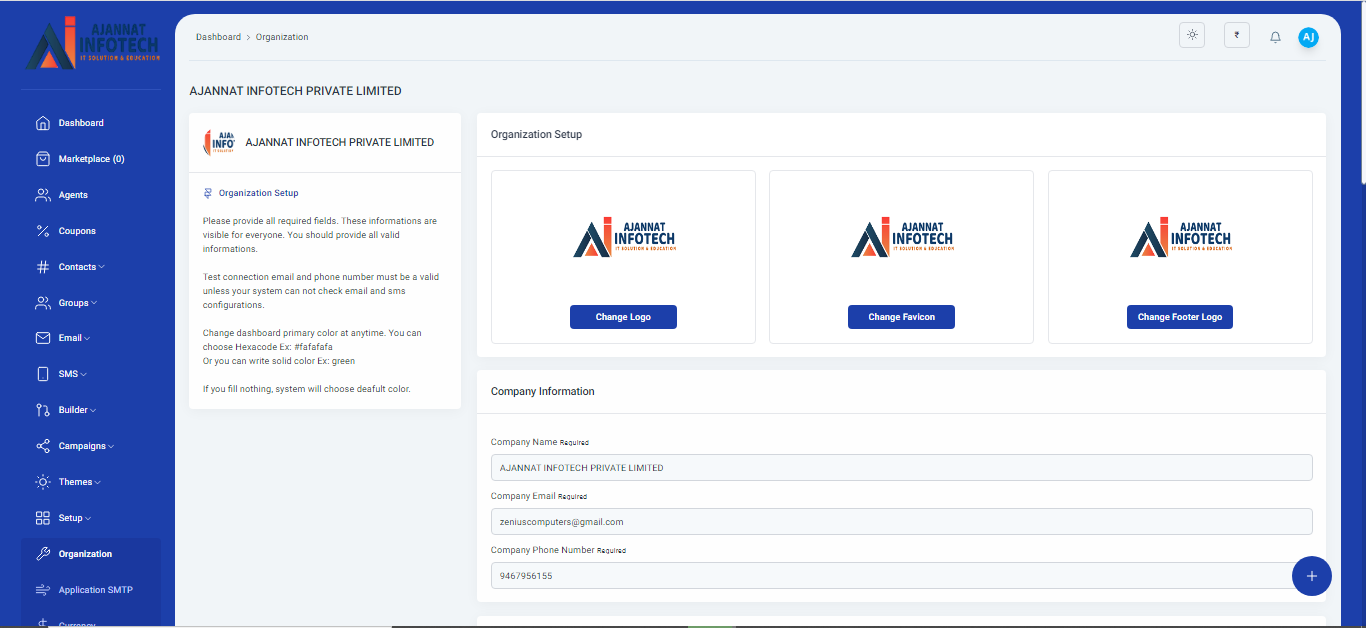Screen dimensions: 1366x628
Task: Toggle the light/dark theme sun icon
Action: (1192, 36)
